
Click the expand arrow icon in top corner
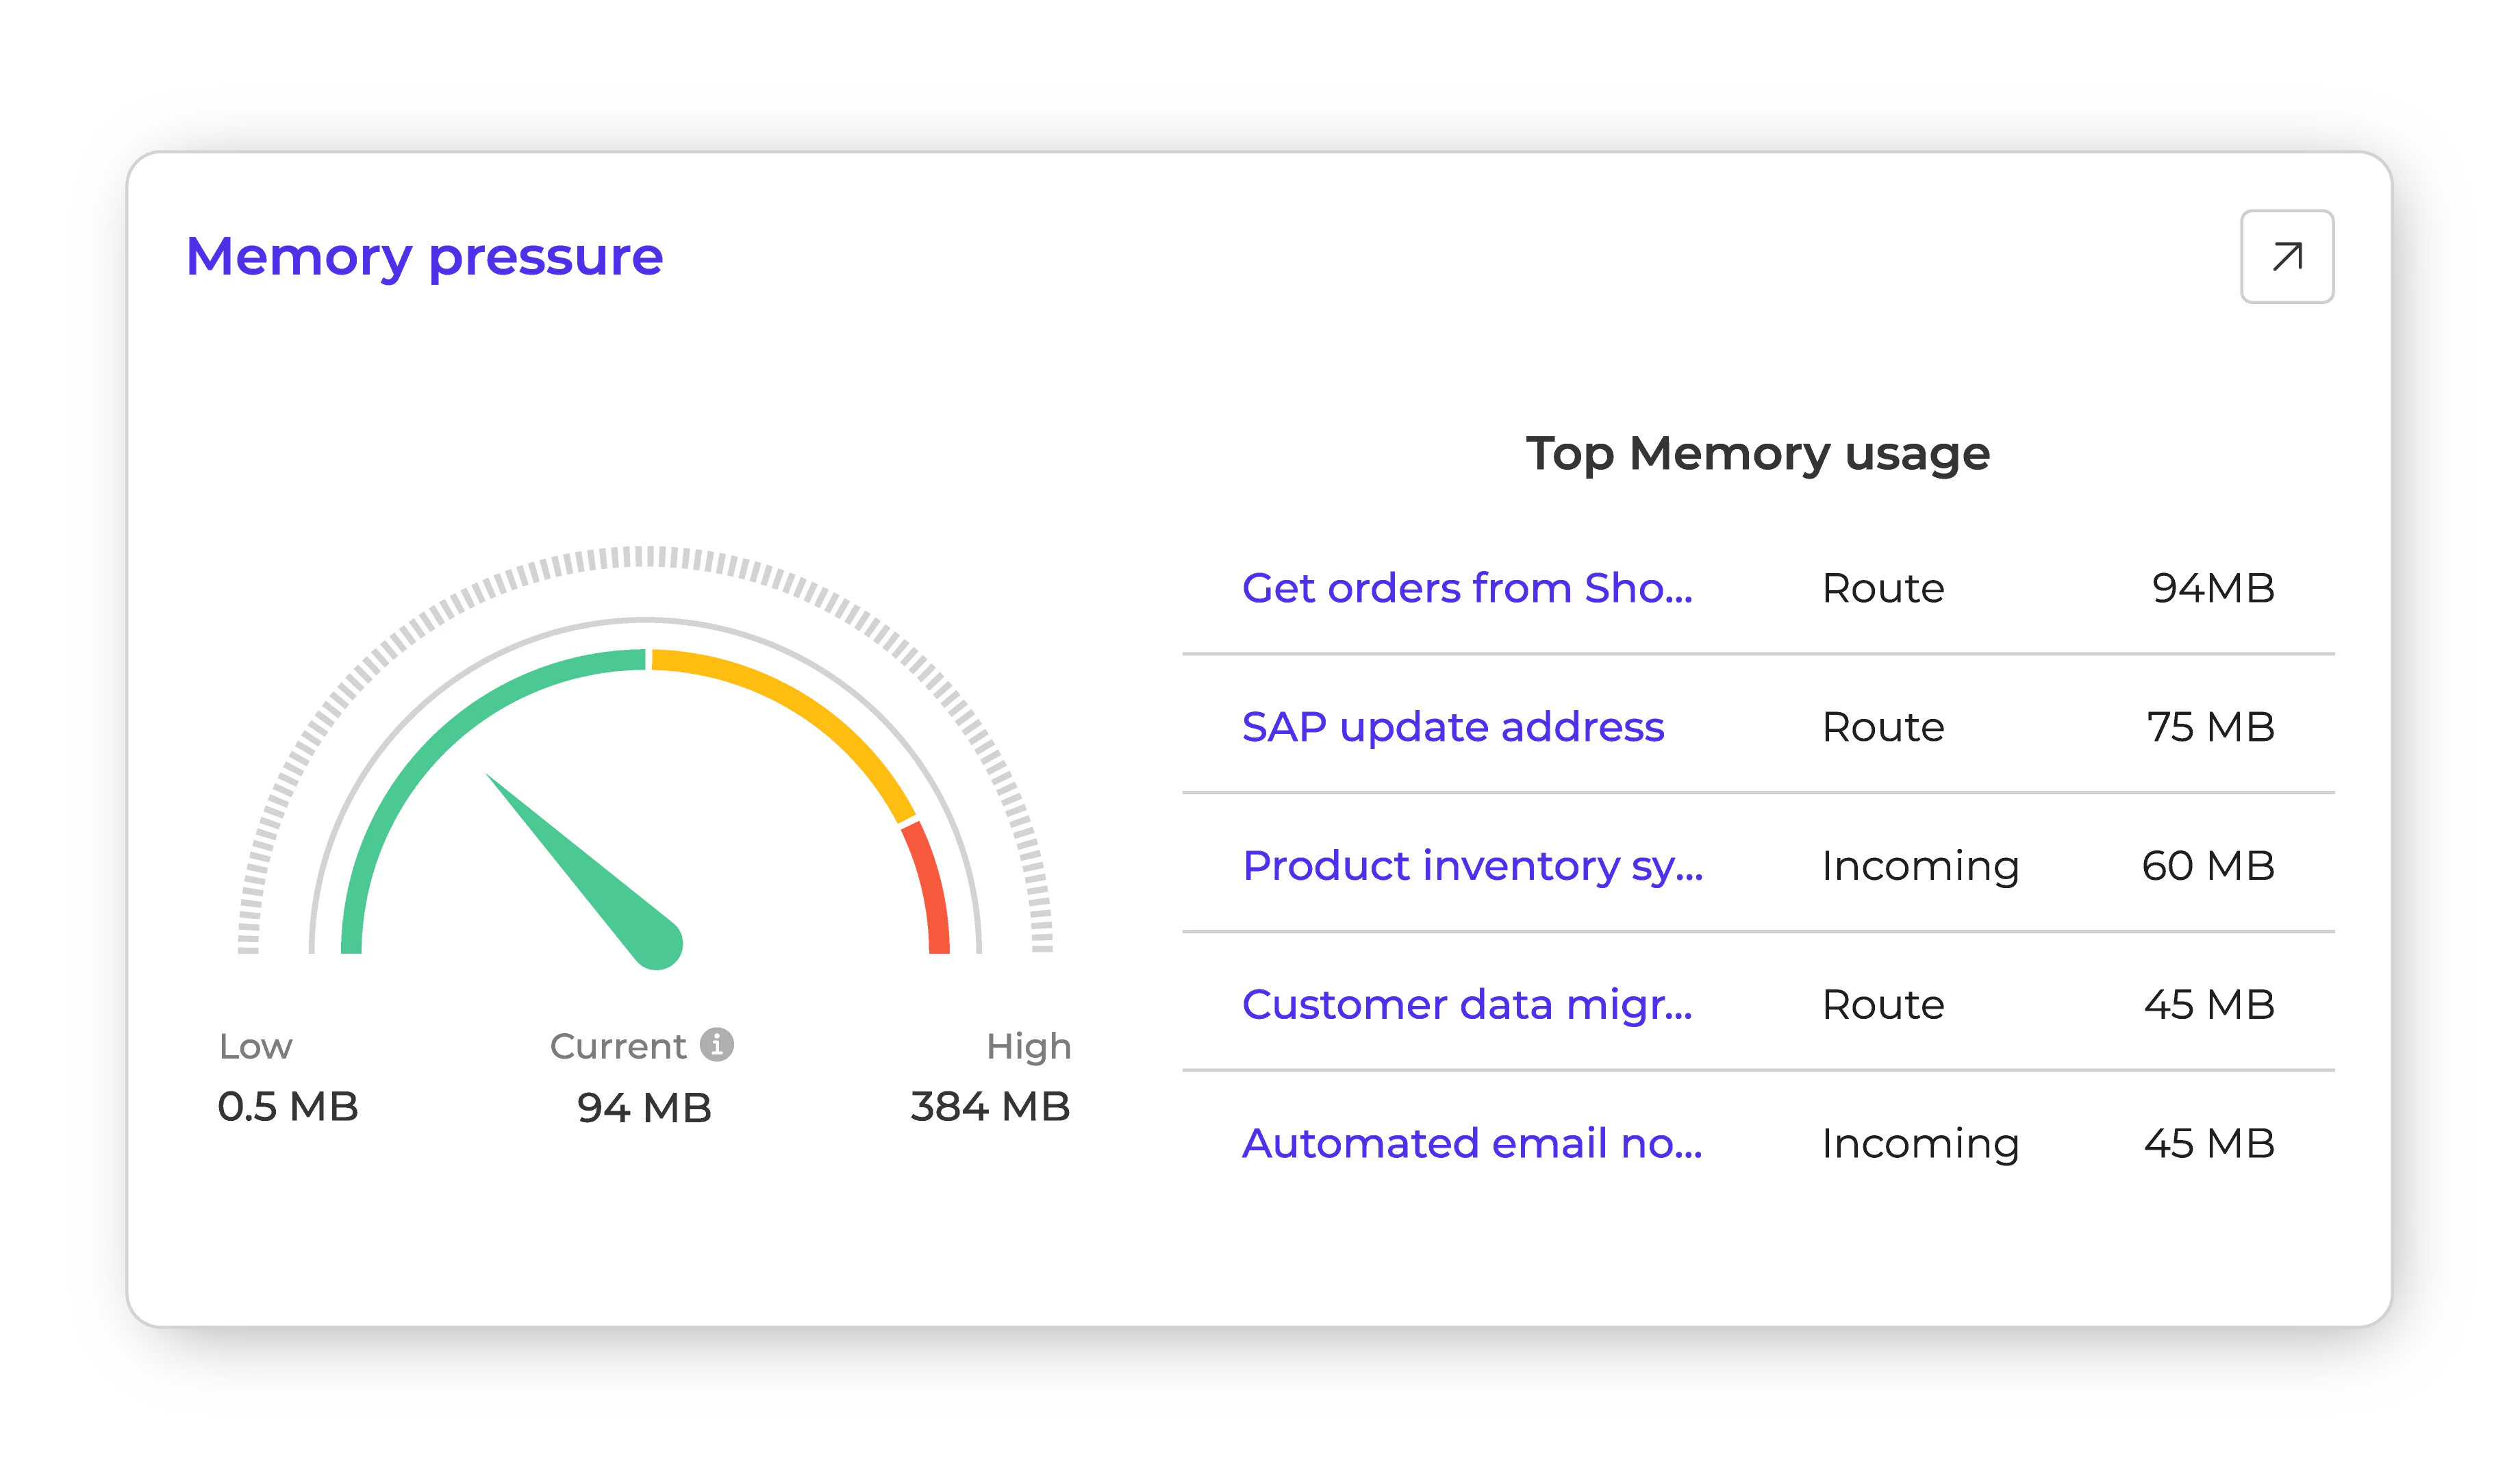point(2286,257)
